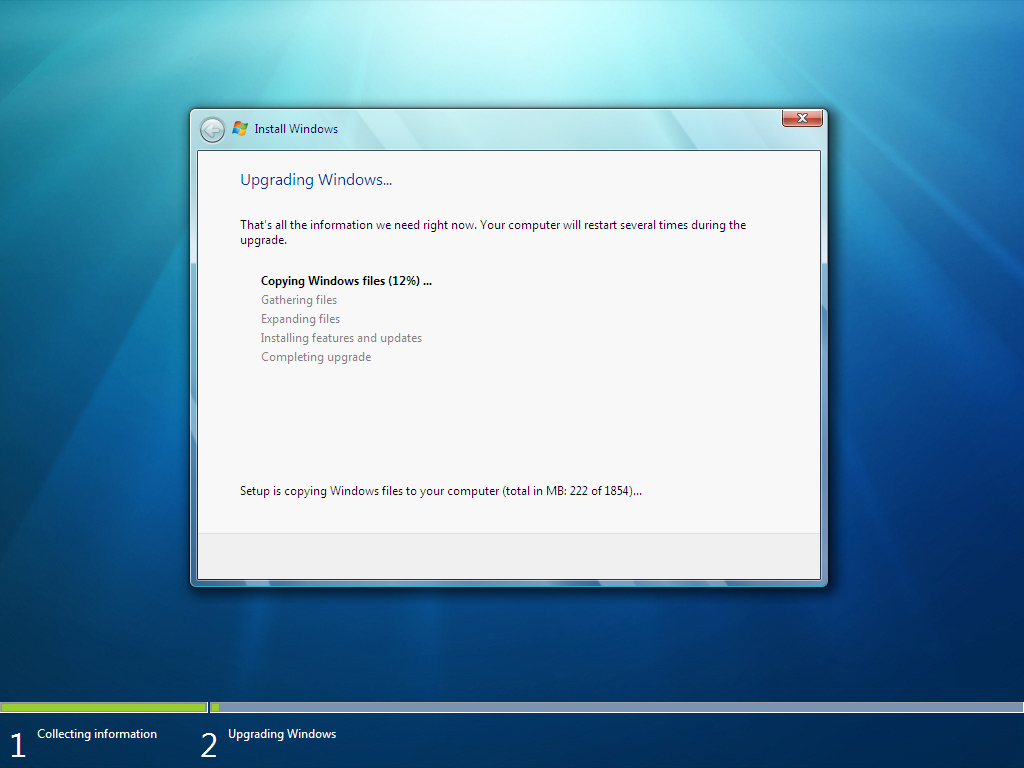Click the green Collecting information progress bar

click(x=104, y=707)
